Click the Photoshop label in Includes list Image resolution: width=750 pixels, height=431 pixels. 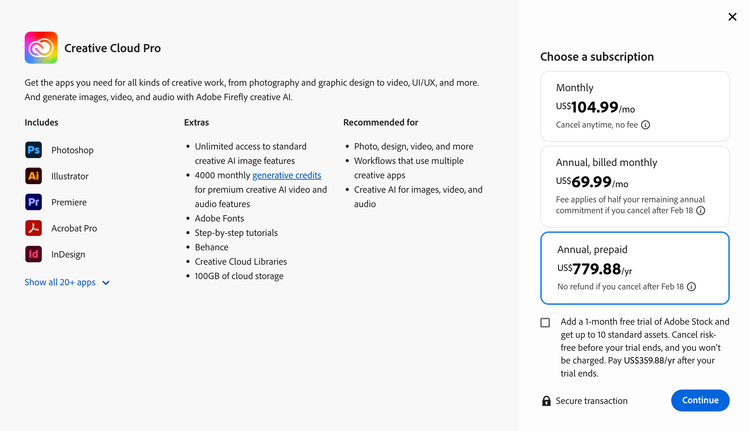point(72,150)
